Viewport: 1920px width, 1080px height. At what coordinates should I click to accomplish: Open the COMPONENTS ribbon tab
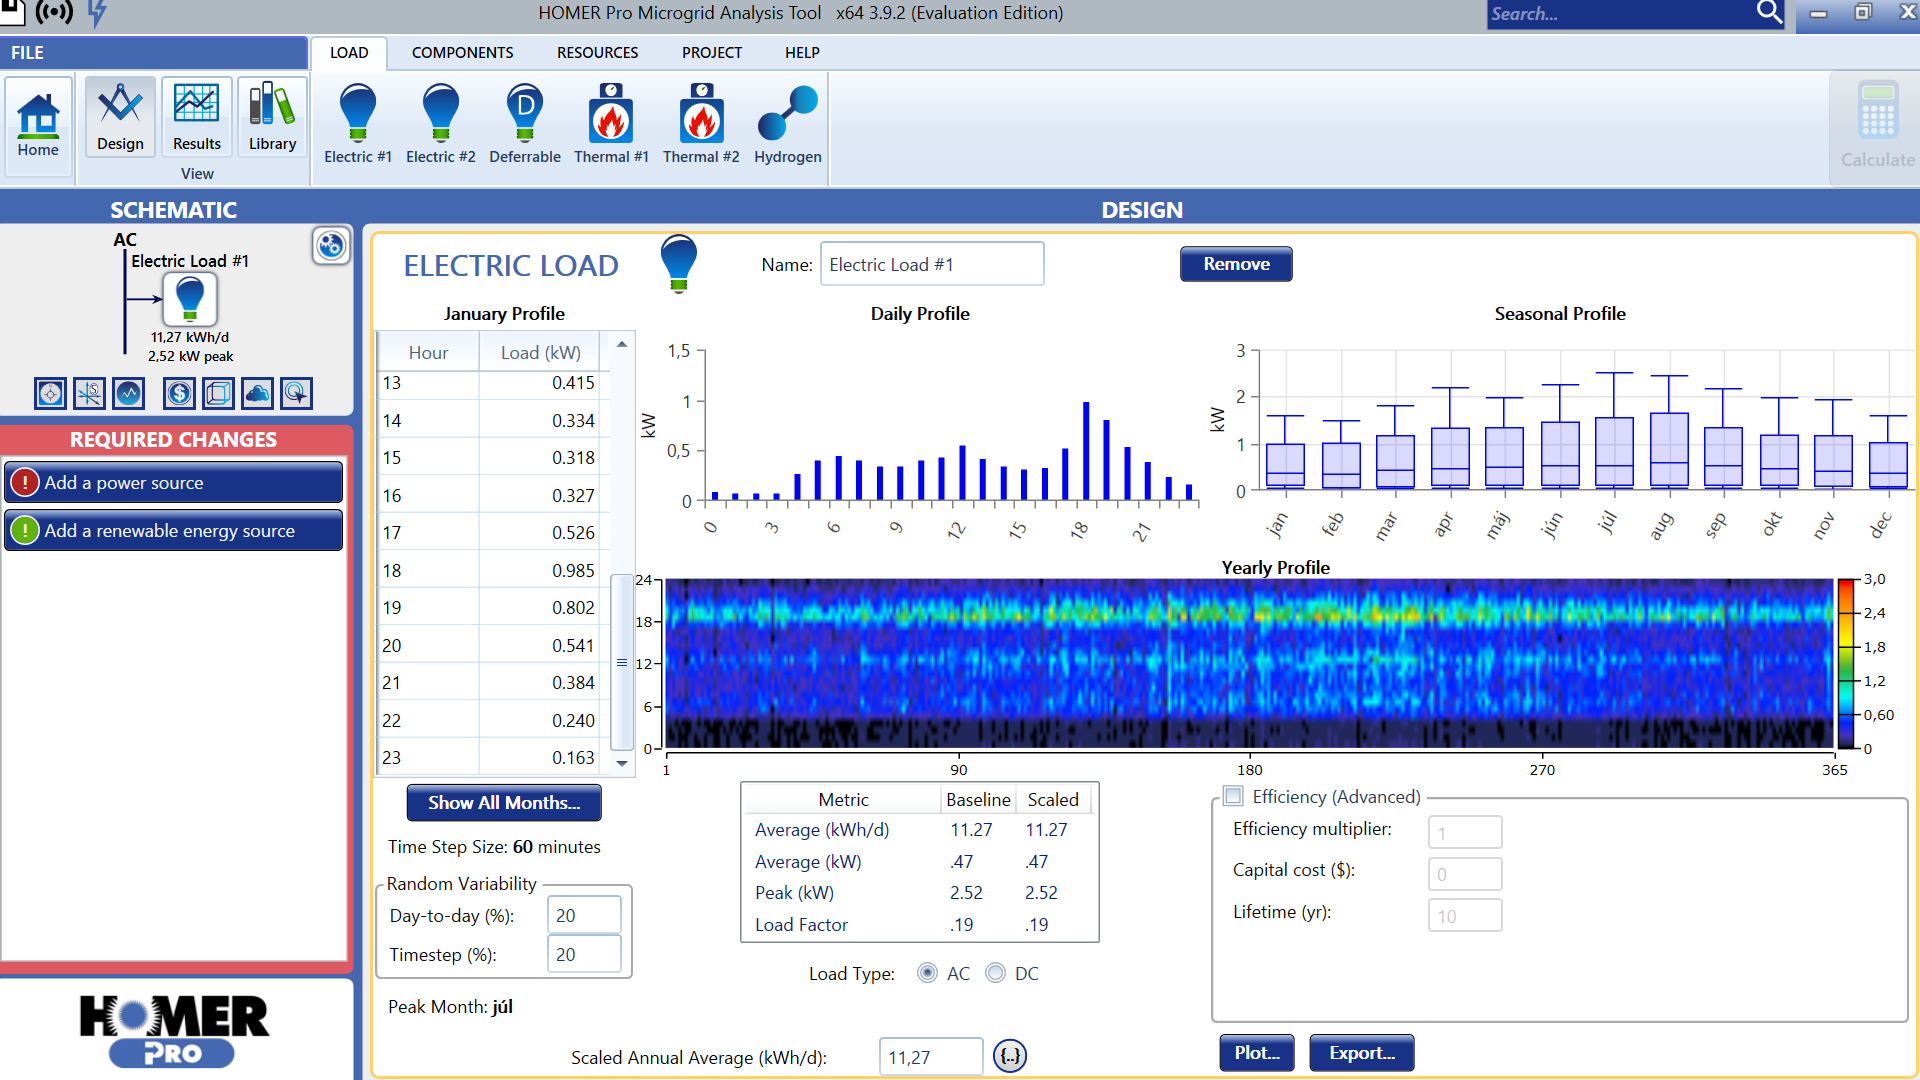[x=462, y=53]
